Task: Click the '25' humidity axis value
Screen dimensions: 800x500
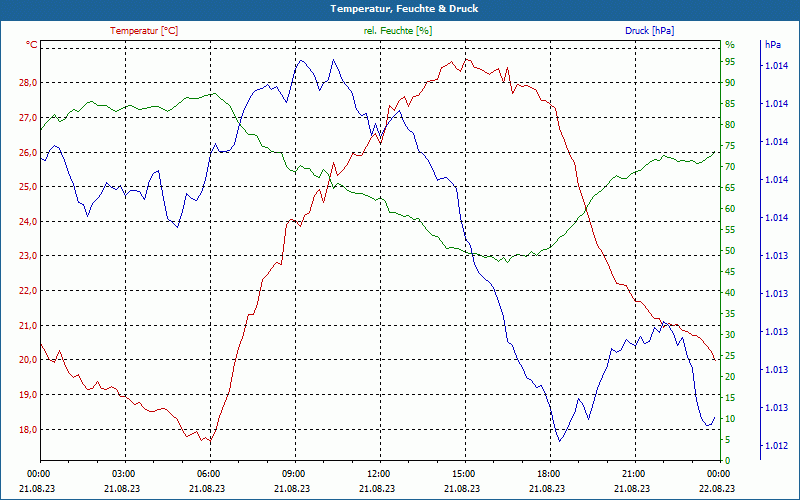Action: click(x=730, y=355)
